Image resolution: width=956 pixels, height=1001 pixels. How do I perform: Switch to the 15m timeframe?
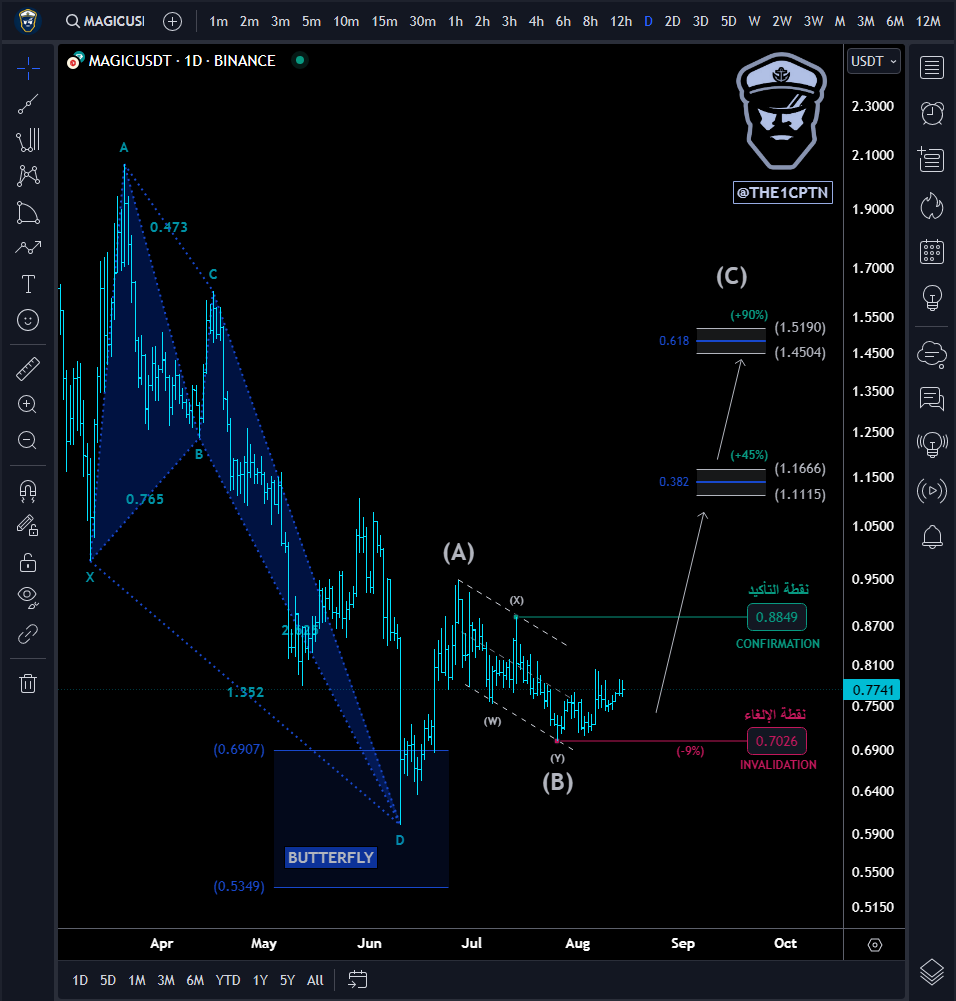click(384, 22)
